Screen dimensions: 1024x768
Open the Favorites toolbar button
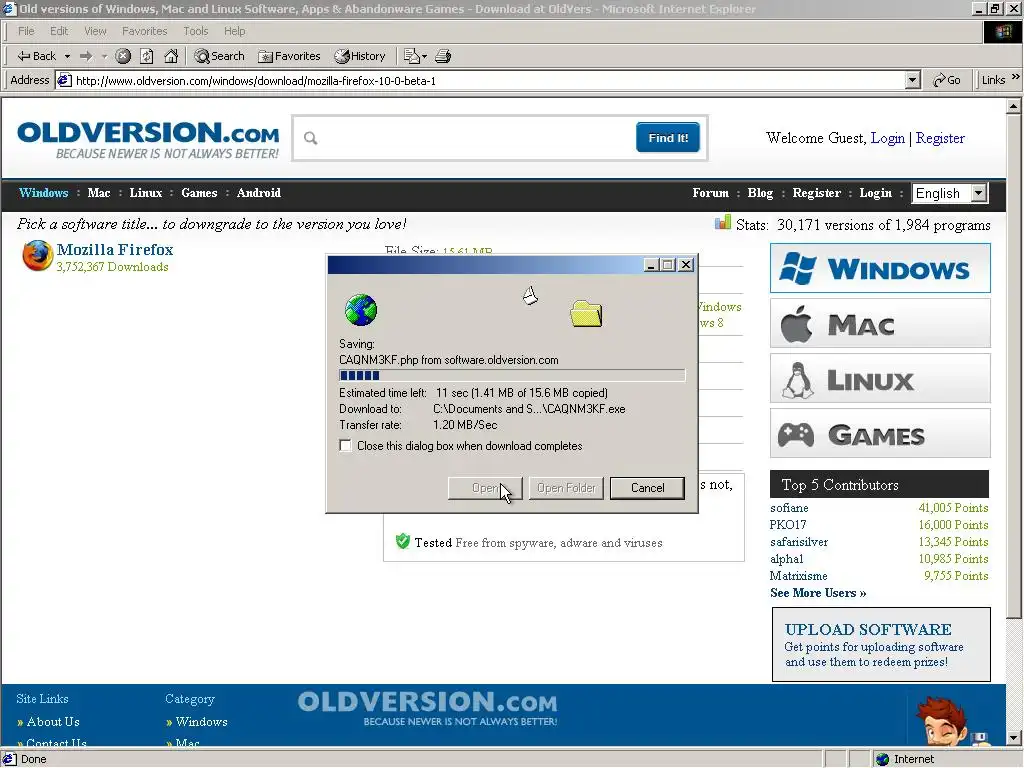click(289, 56)
